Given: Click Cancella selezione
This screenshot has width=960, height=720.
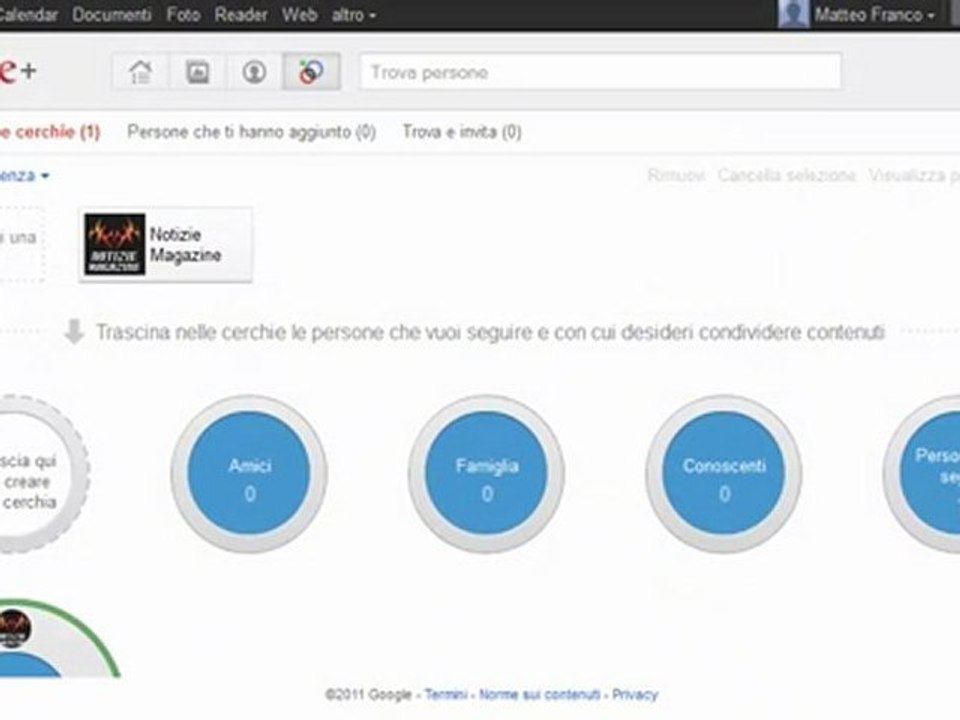Looking at the screenshot, I should pos(786,176).
